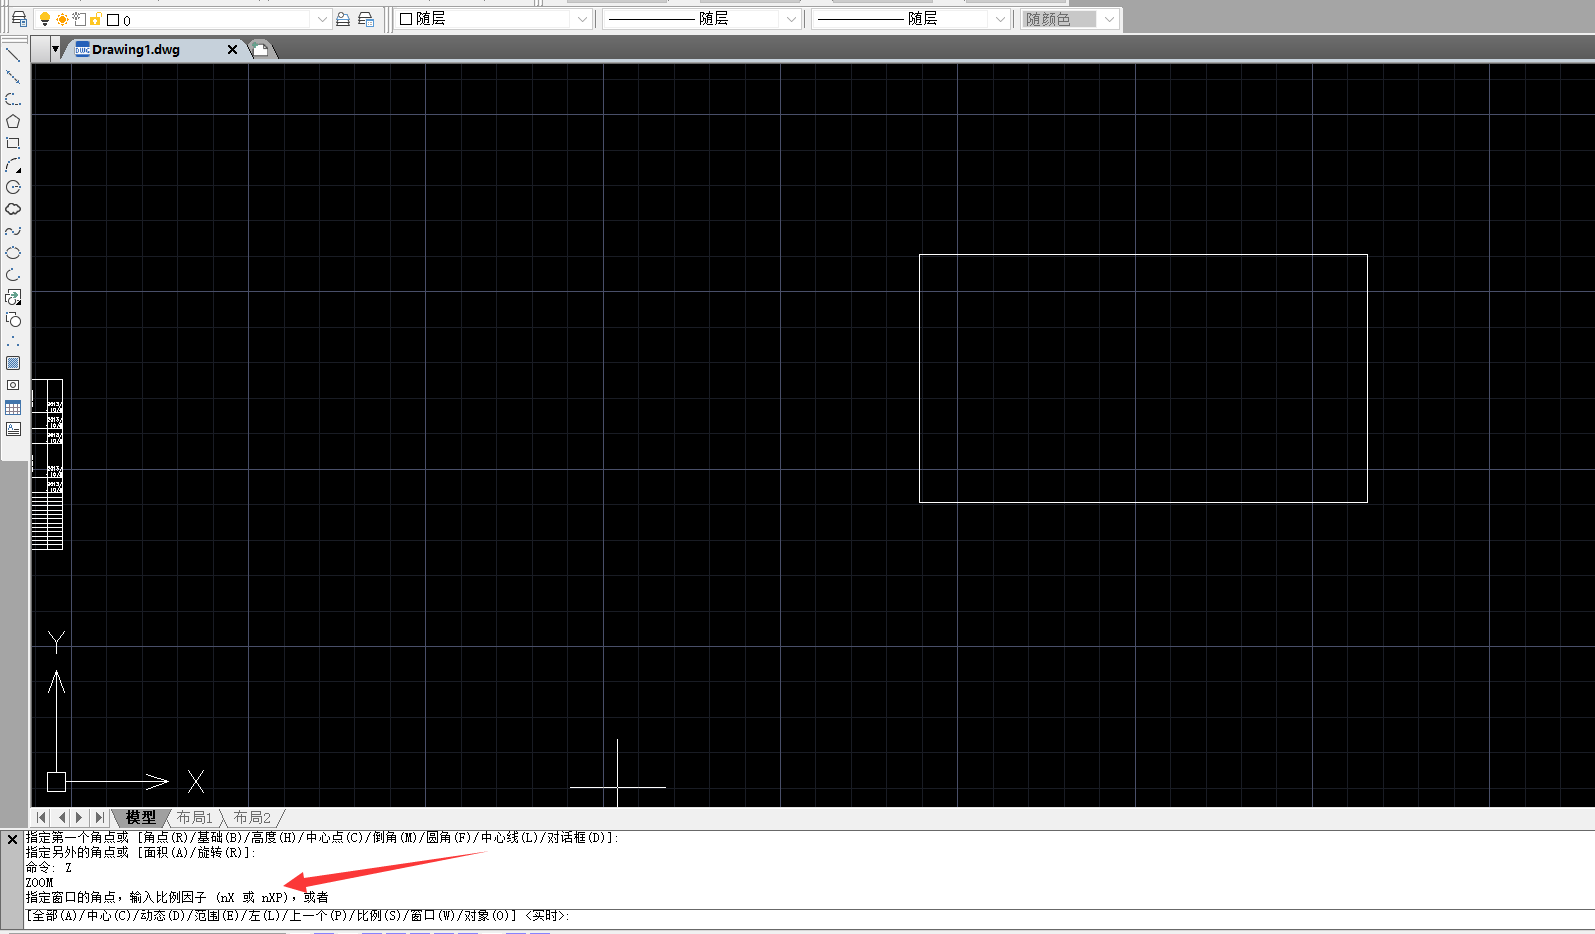This screenshot has height=934, width=1595.
Task: Switch to the 布局2 layout tab
Action: (252, 817)
